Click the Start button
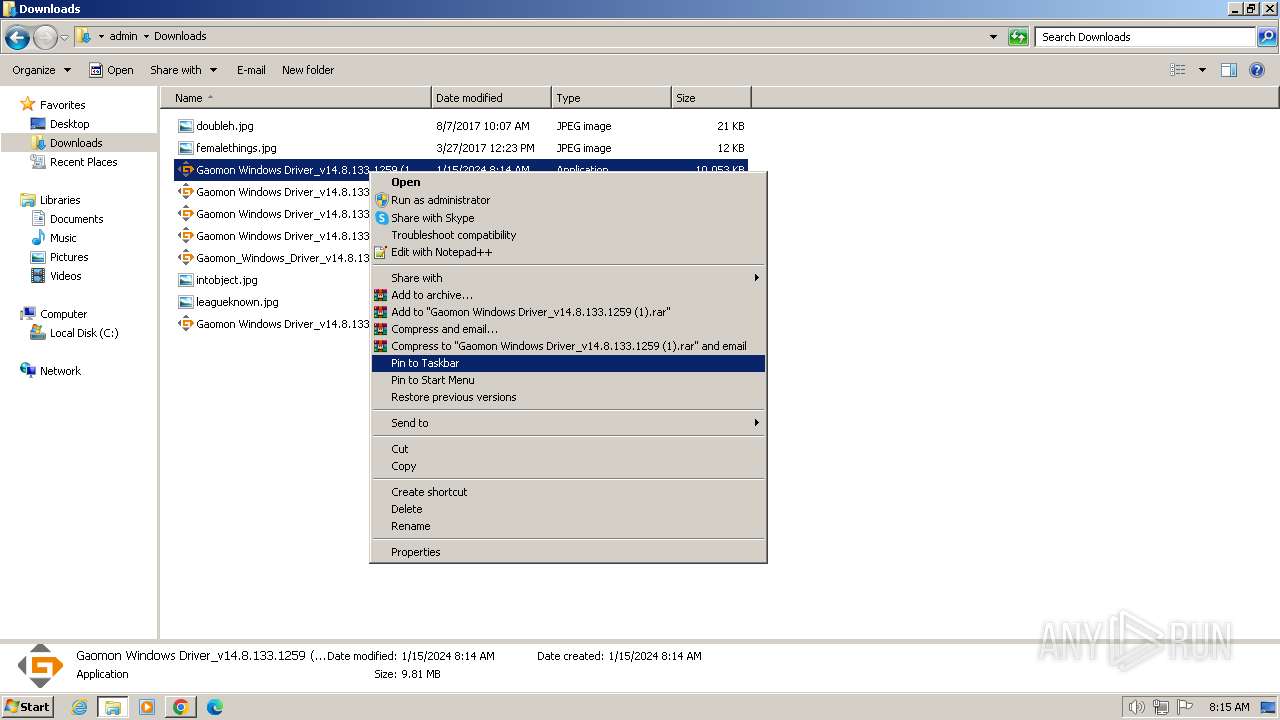Image resolution: width=1280 pixels, height=720 pixels. (x=27, y=707)
